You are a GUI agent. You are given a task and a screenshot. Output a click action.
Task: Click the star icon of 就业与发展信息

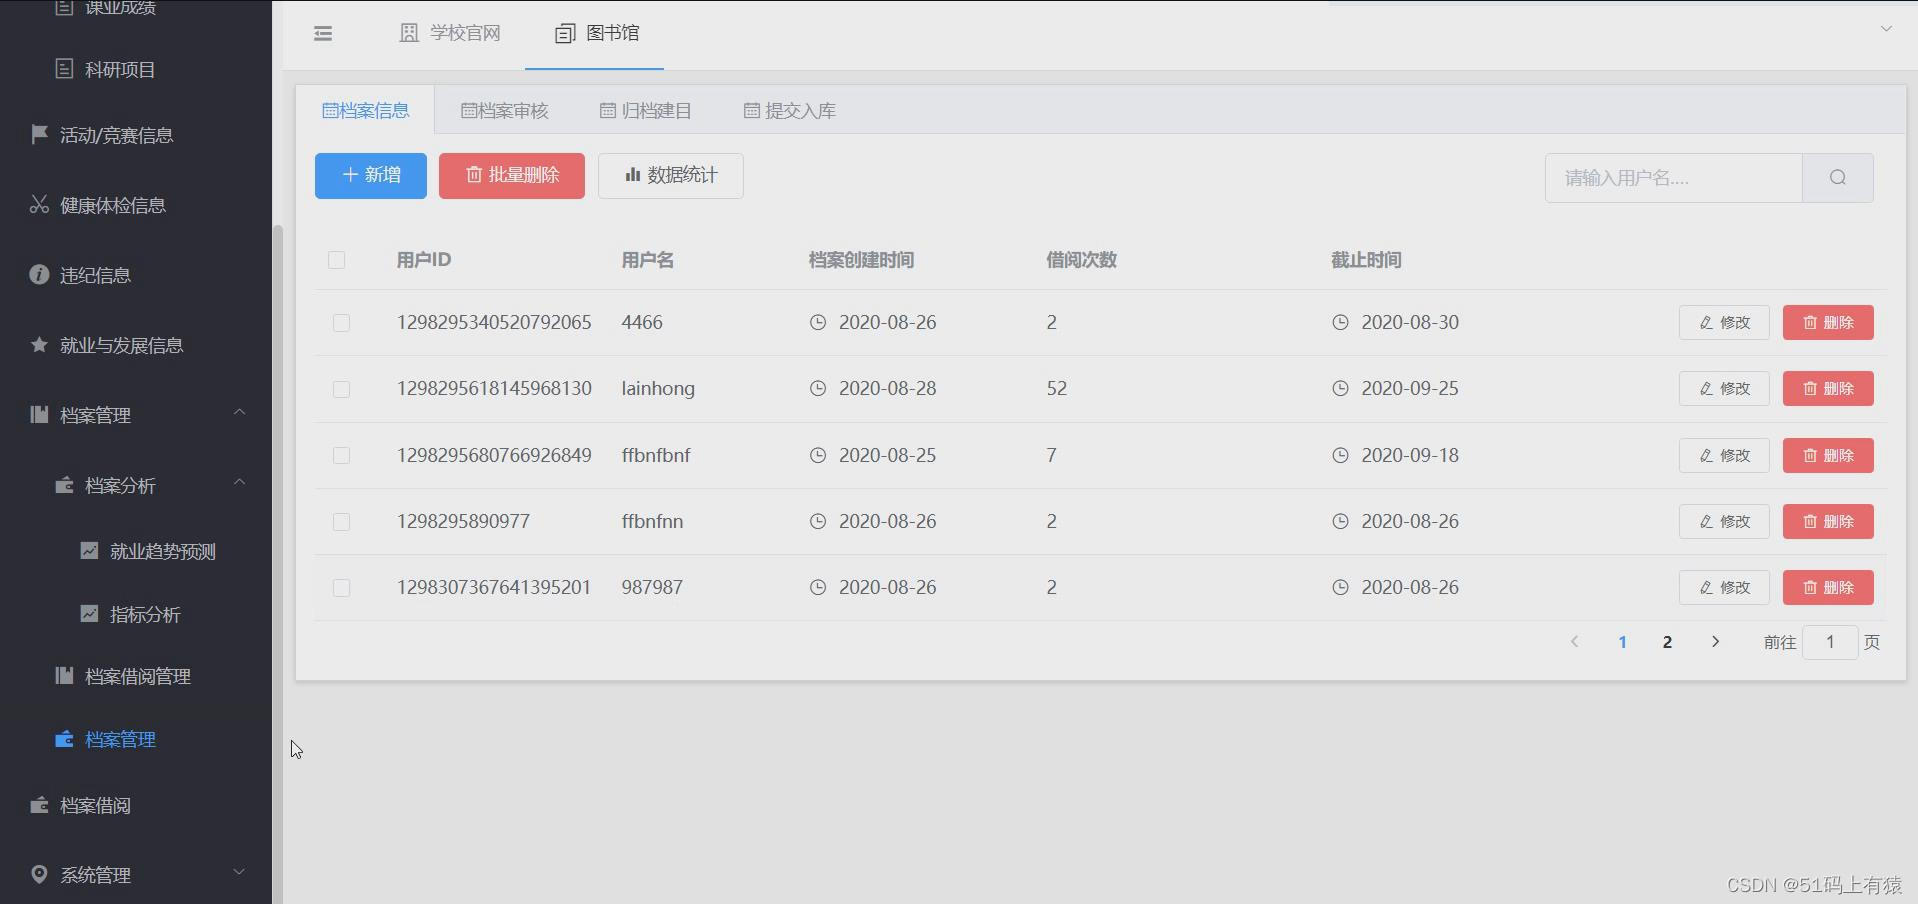[39, 345]
